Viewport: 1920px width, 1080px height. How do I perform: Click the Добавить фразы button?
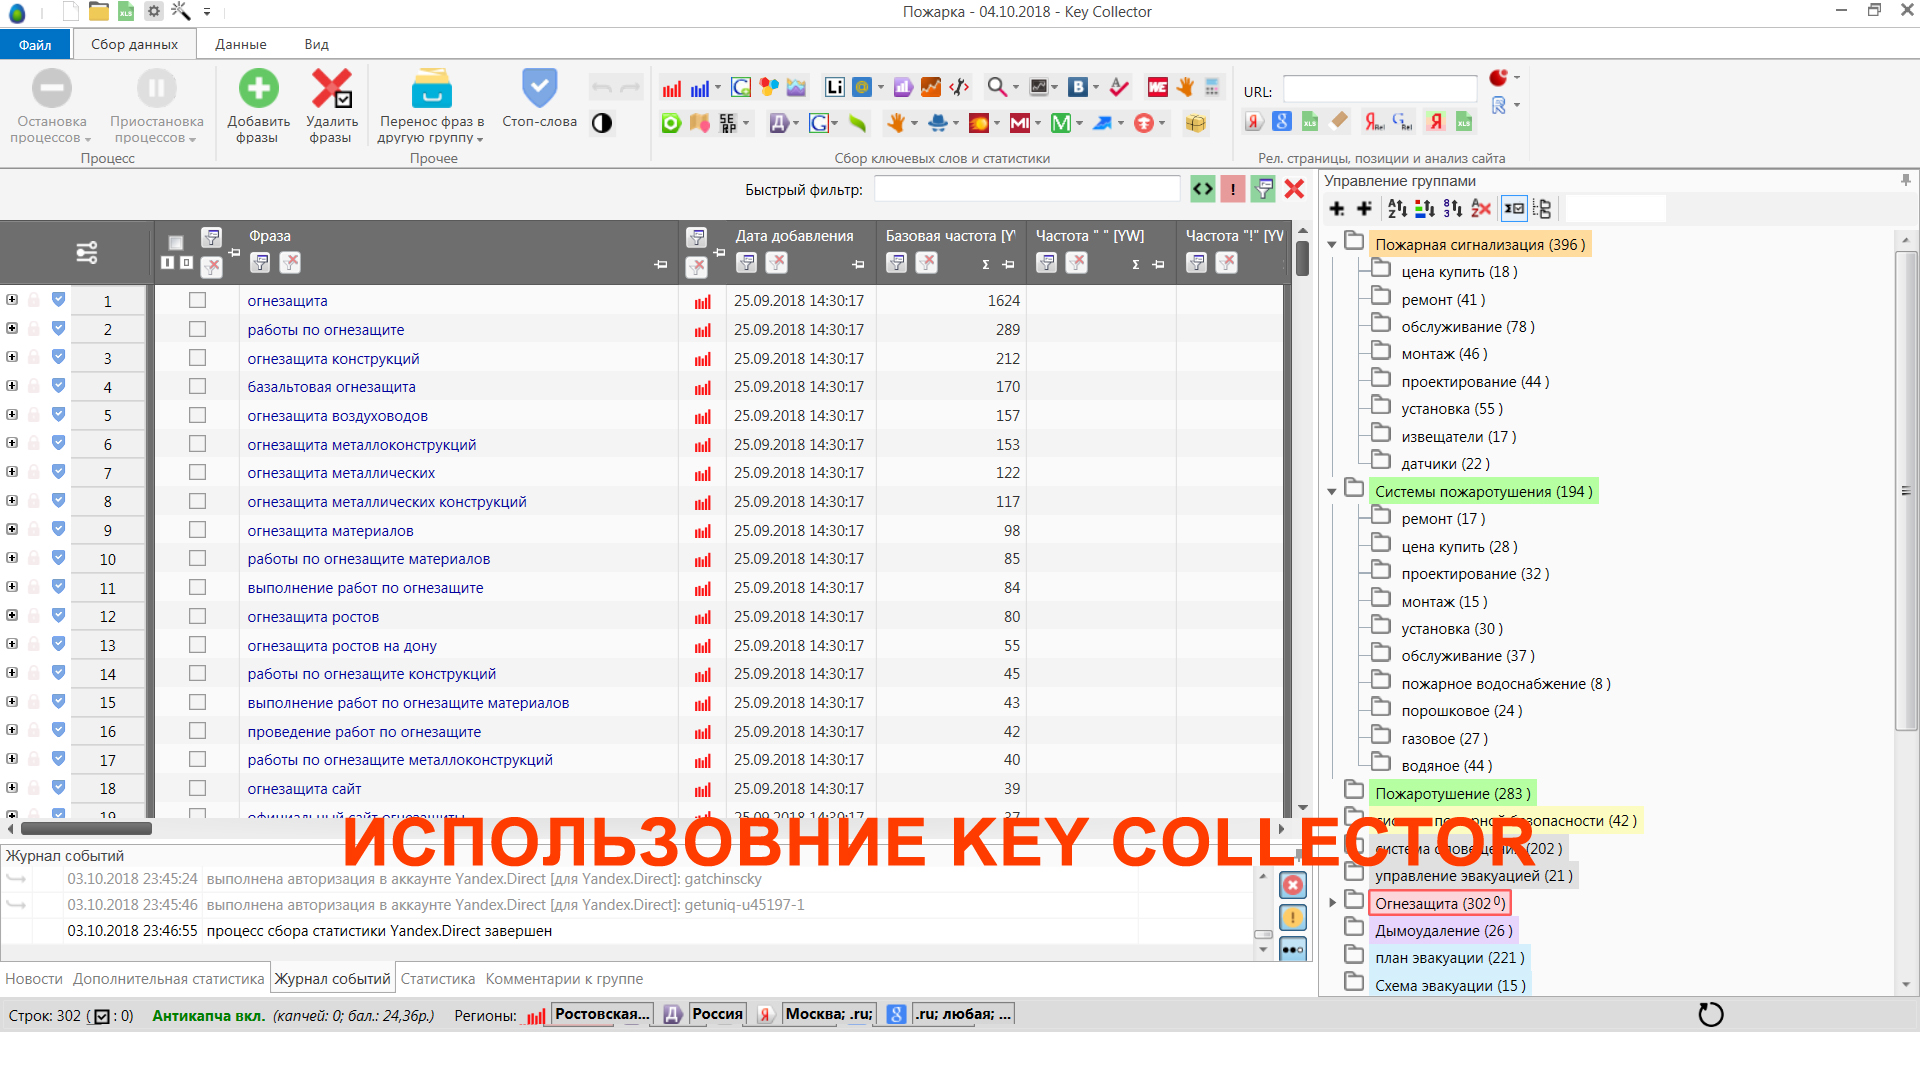click(258, 104)
